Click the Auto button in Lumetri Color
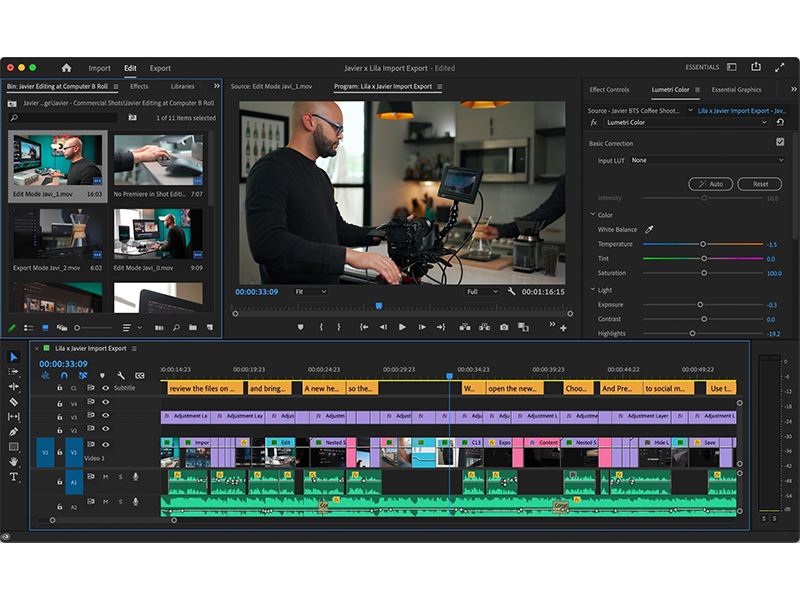This screenshot has height=600, width=800. [711, 184]
